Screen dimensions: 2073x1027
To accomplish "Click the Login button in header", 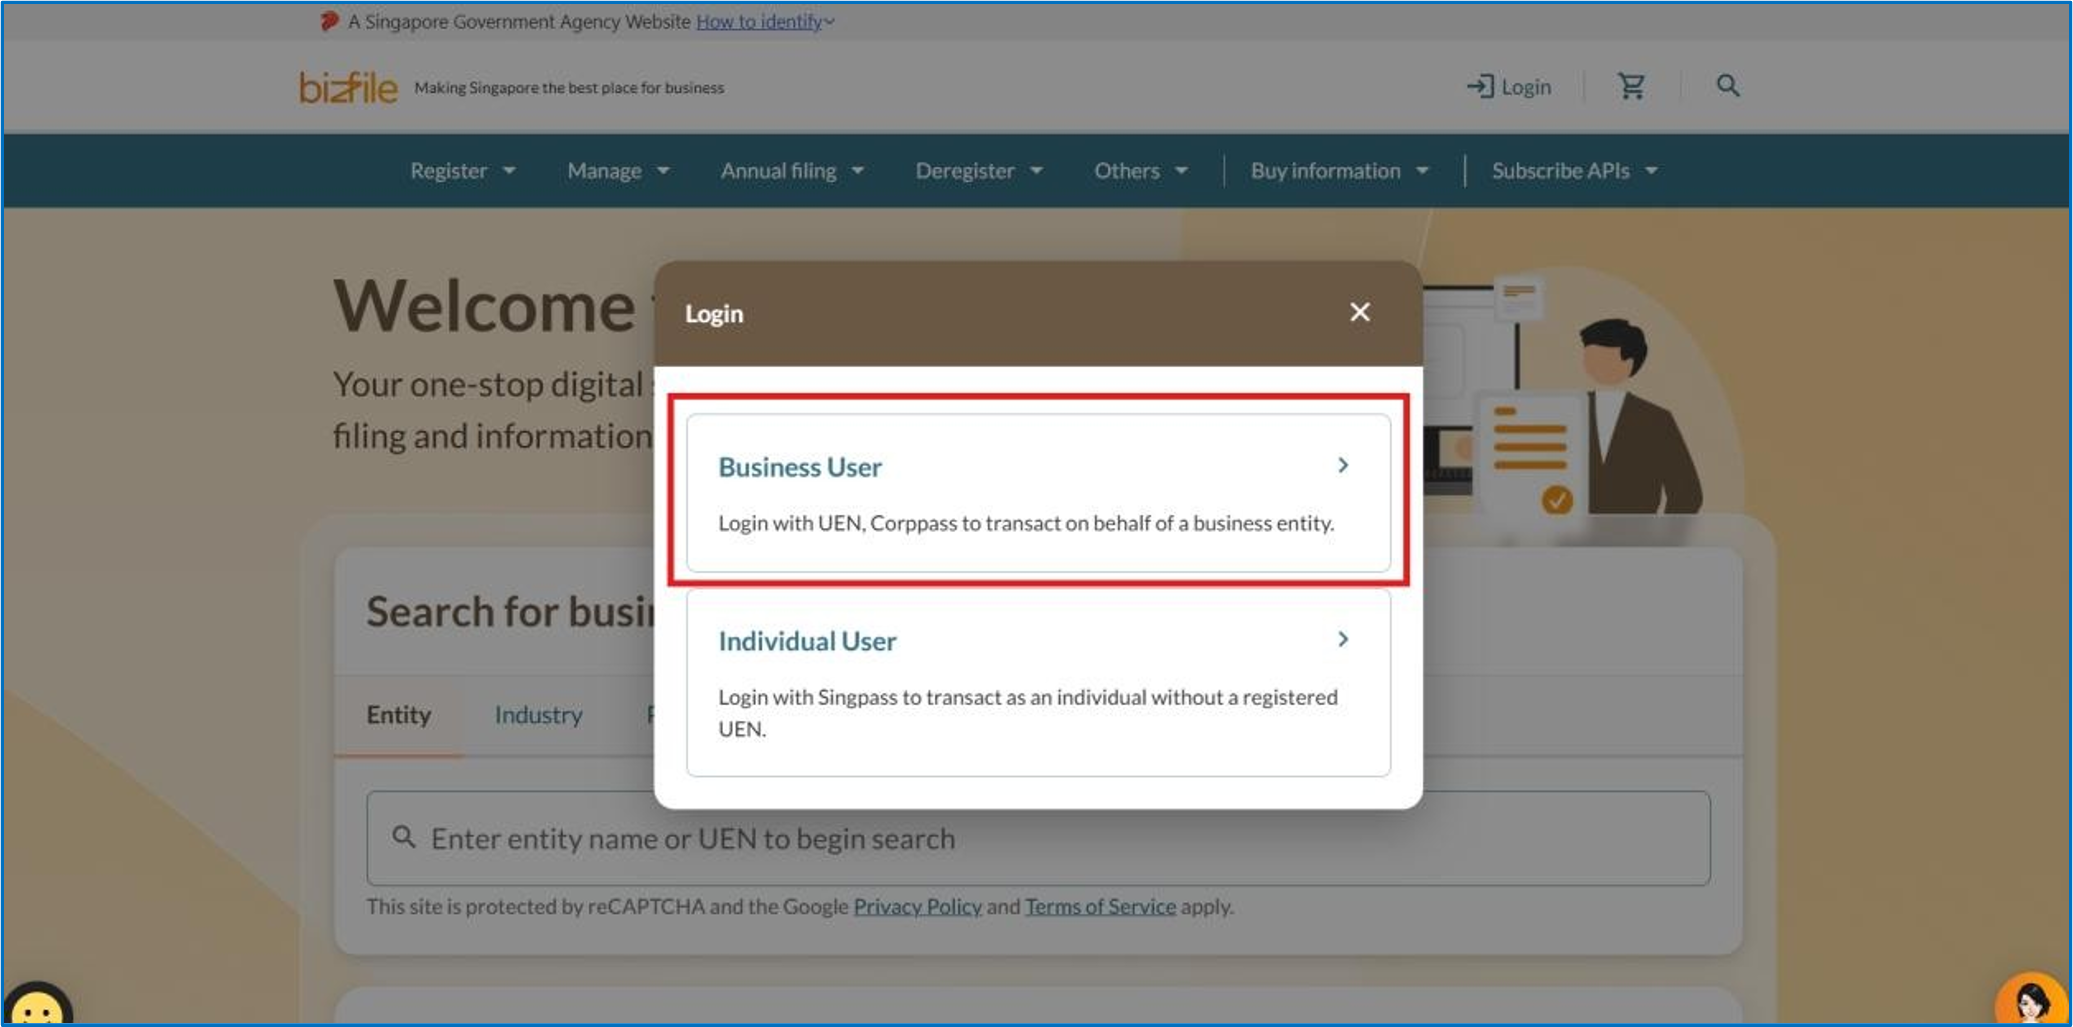I will point(1508,87).
